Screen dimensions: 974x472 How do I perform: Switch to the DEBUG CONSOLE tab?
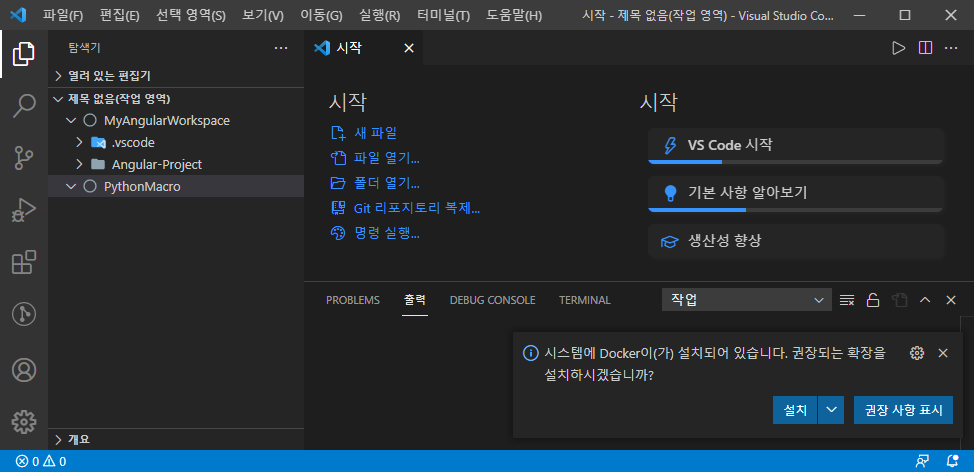(493, 300)
